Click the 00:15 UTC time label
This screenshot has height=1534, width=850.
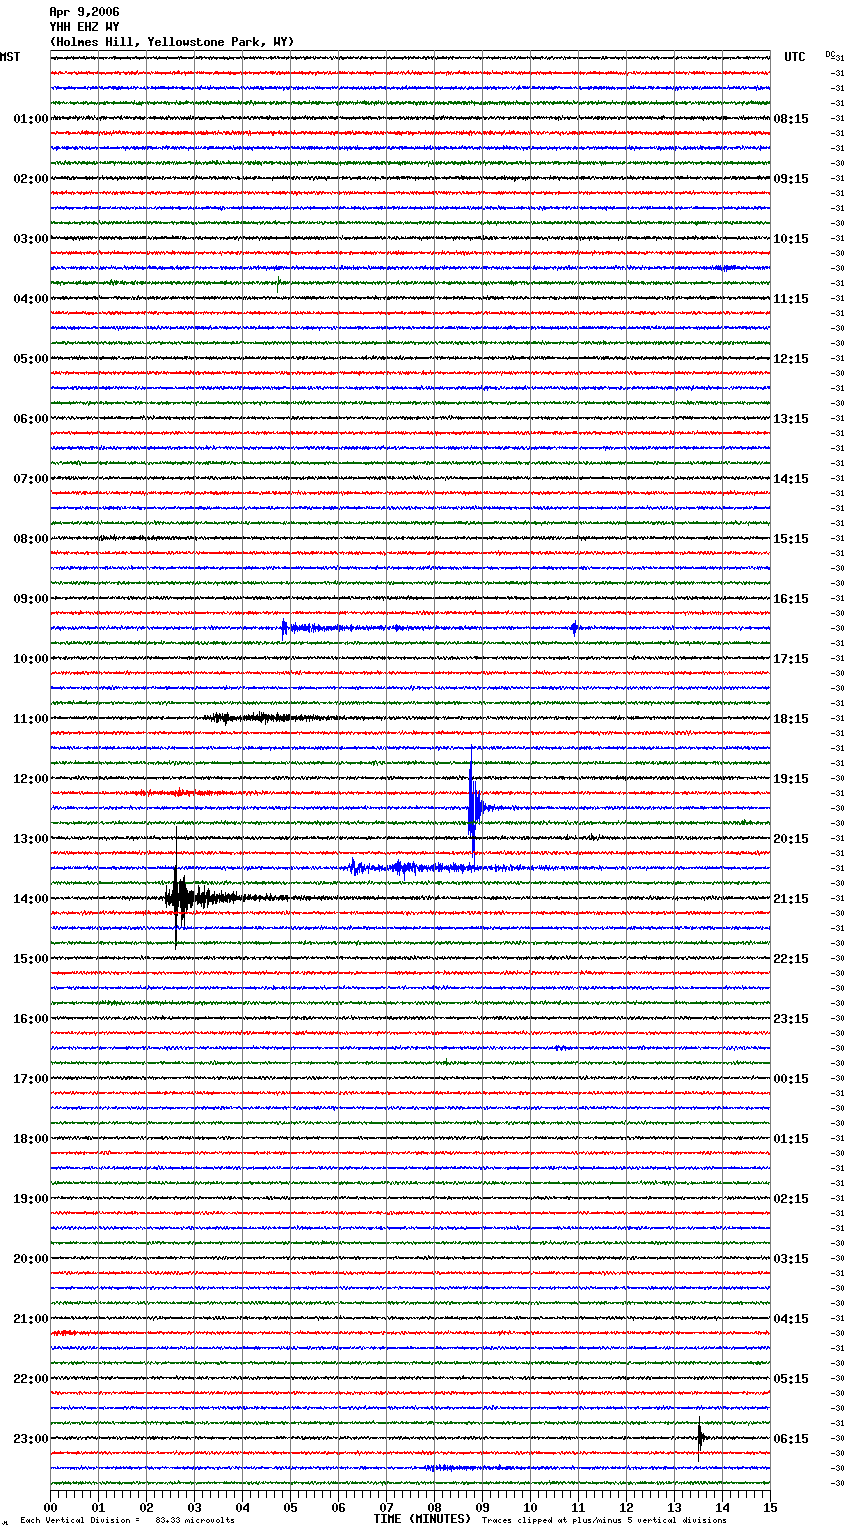(x=791, y=1079)
